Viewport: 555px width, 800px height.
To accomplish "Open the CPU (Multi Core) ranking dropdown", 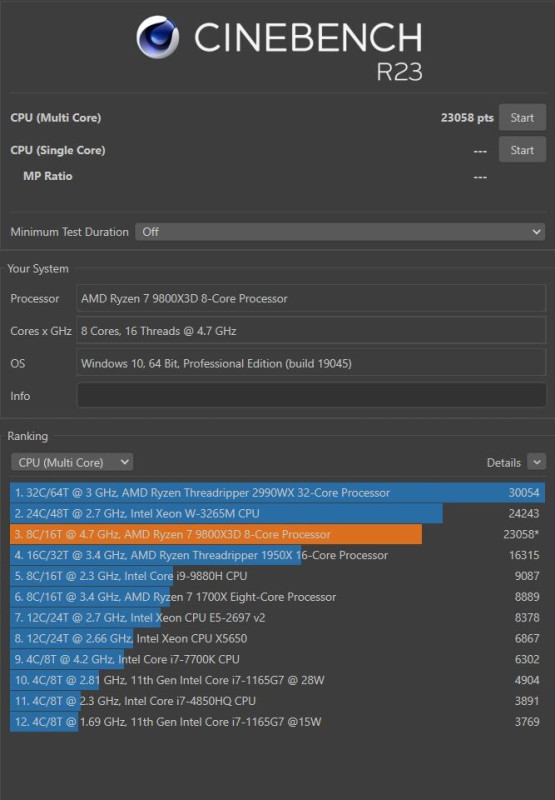I will pos(71,462).
